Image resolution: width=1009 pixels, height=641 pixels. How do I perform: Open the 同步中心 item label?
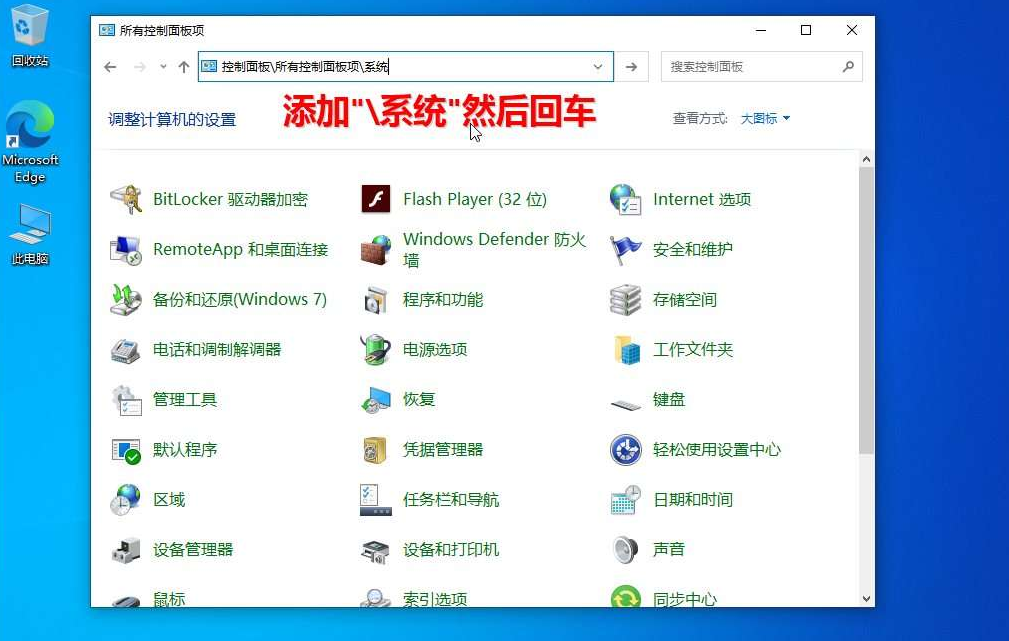pos(685,599)
